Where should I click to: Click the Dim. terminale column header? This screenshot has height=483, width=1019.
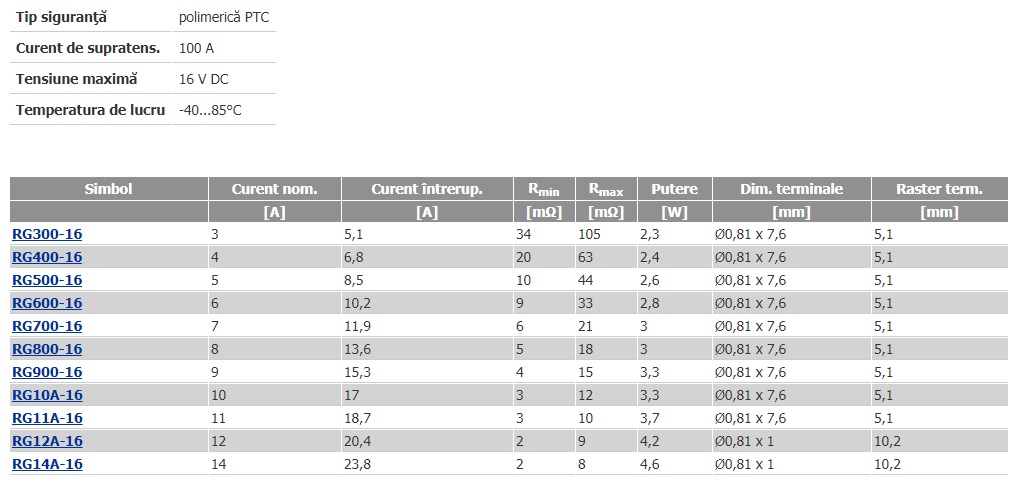[792, 189]
